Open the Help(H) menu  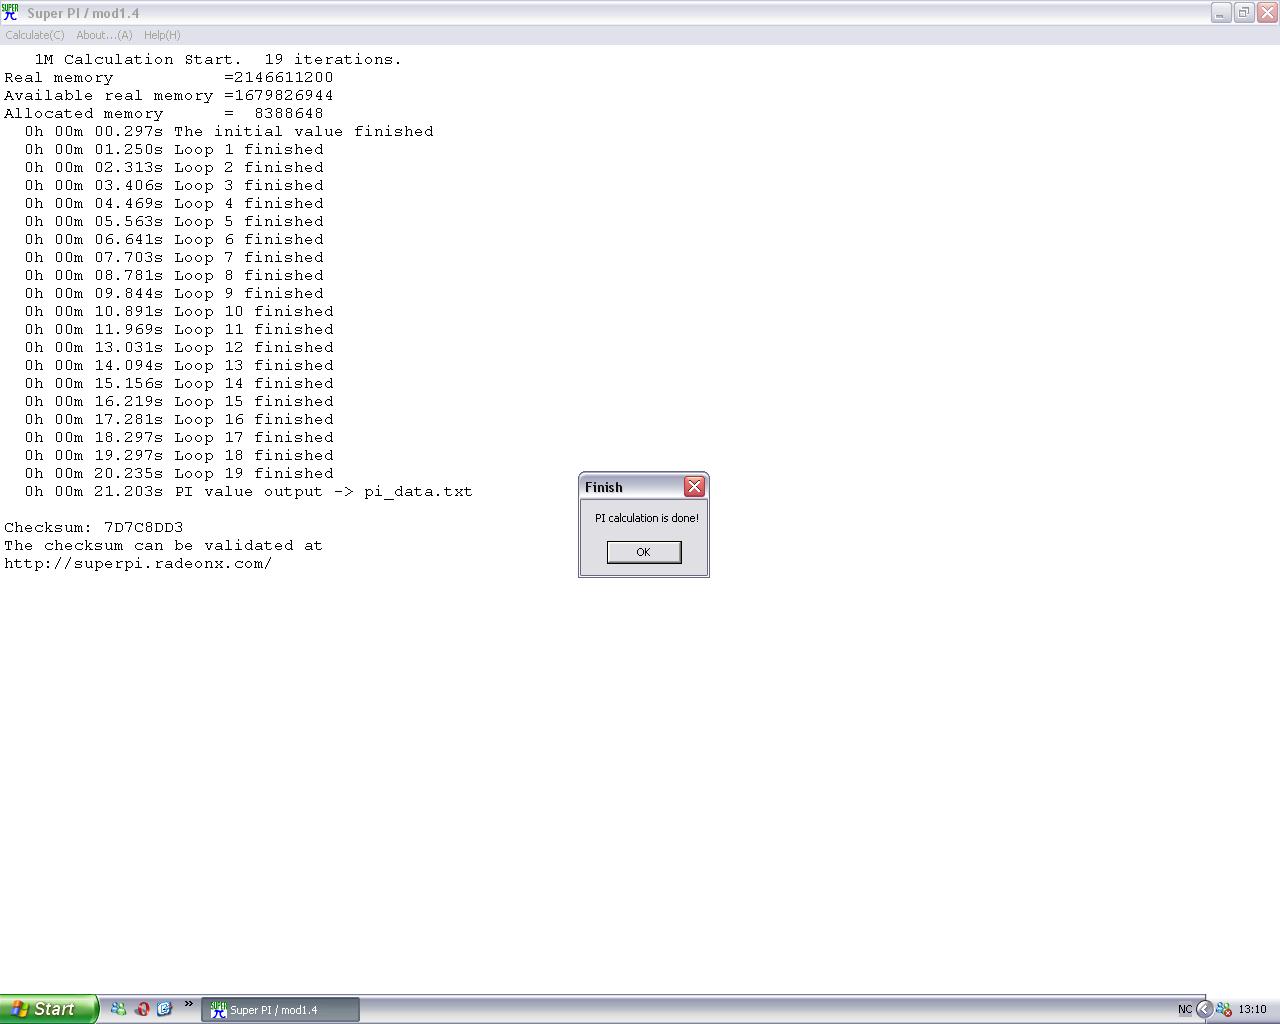[x=162, y=35]
